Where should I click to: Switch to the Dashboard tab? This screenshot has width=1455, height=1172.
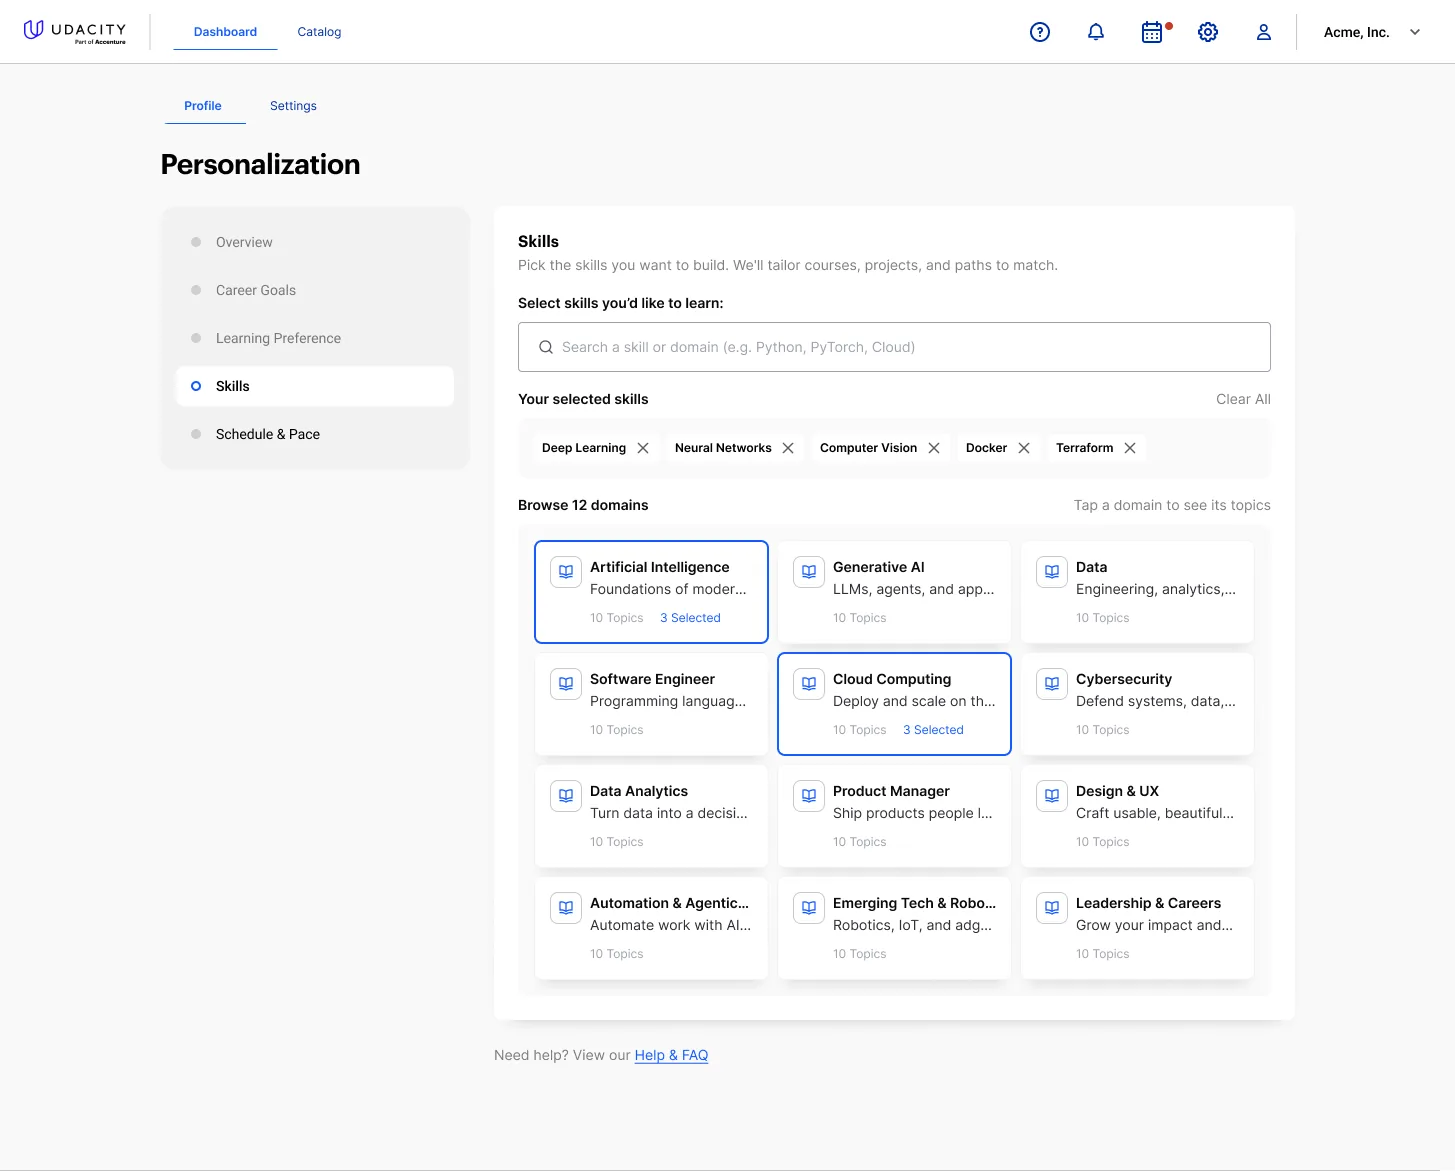click(225, 32)
